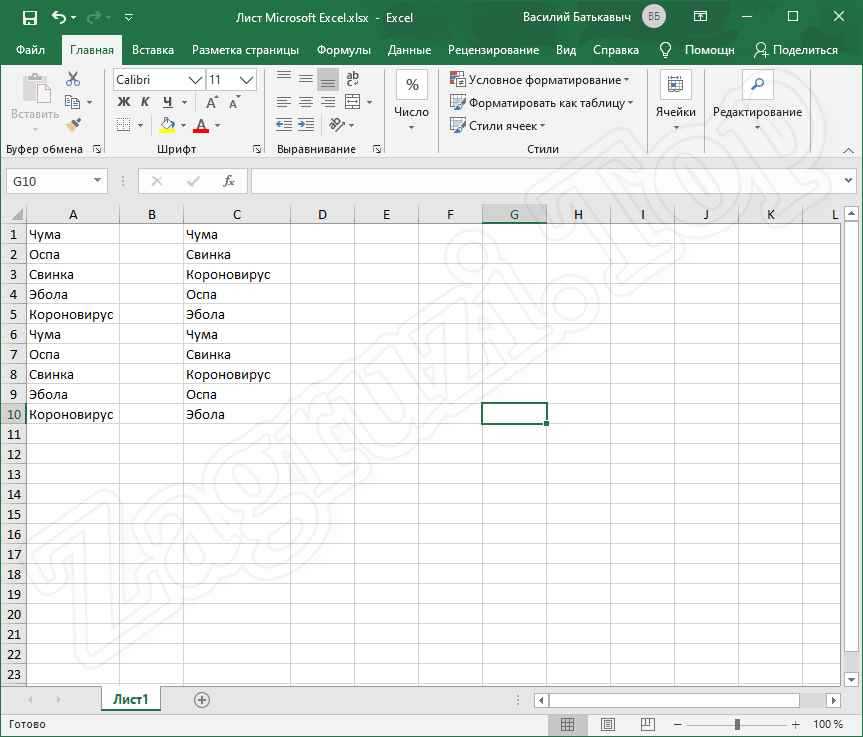Click the Поделиться share button
863x737 pixels.
click(x=796, y=50)
